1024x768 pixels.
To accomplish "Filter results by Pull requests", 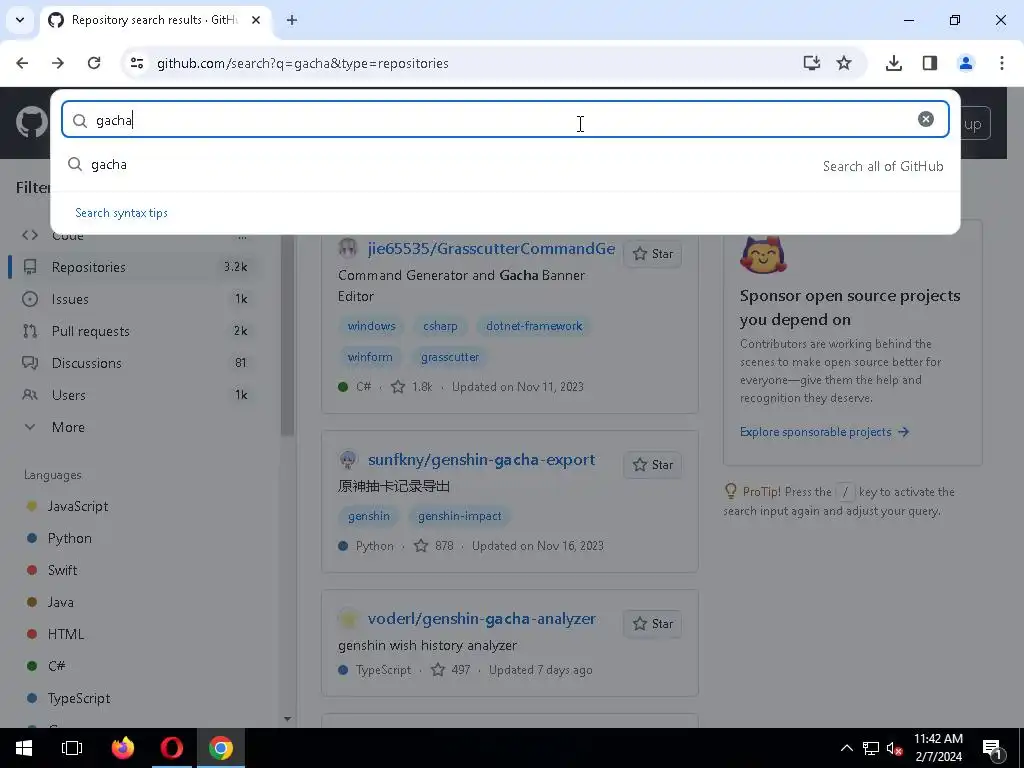I will (136, 331).
